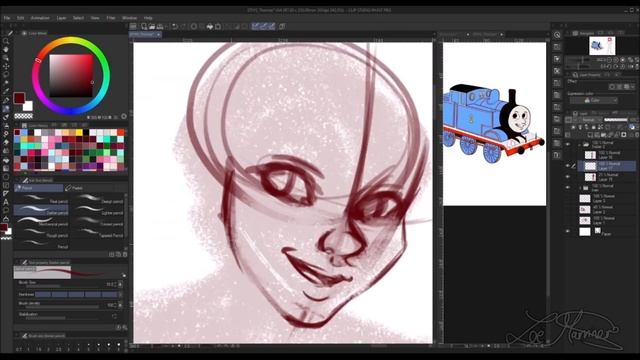Screen dimensions: 640x360
Task: Toggle visibility of Layer 17
Action: click(568, 166)
